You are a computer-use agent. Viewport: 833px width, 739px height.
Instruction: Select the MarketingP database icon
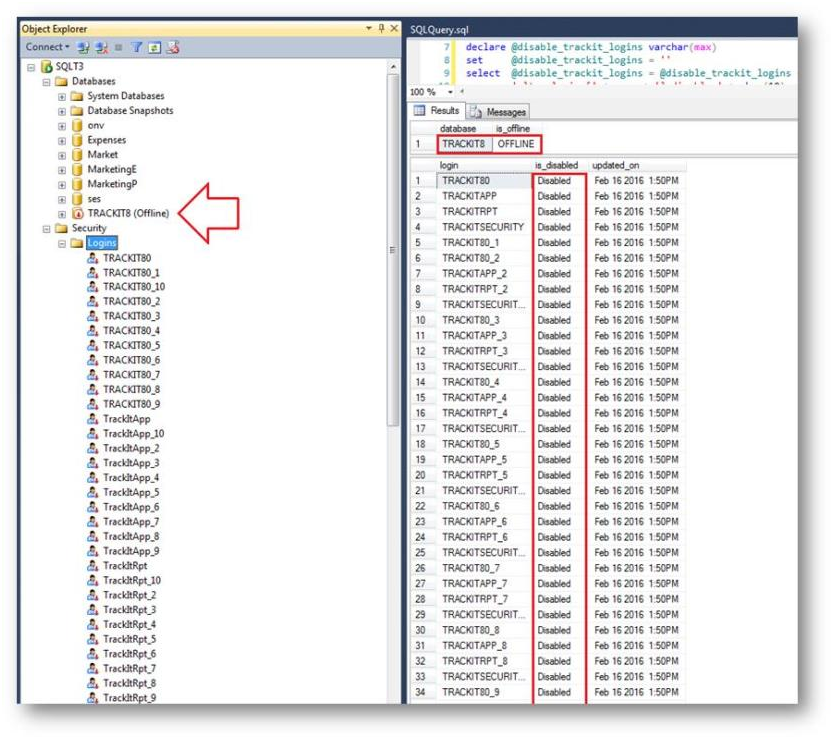pyautogui.click(x=78, y=184)
